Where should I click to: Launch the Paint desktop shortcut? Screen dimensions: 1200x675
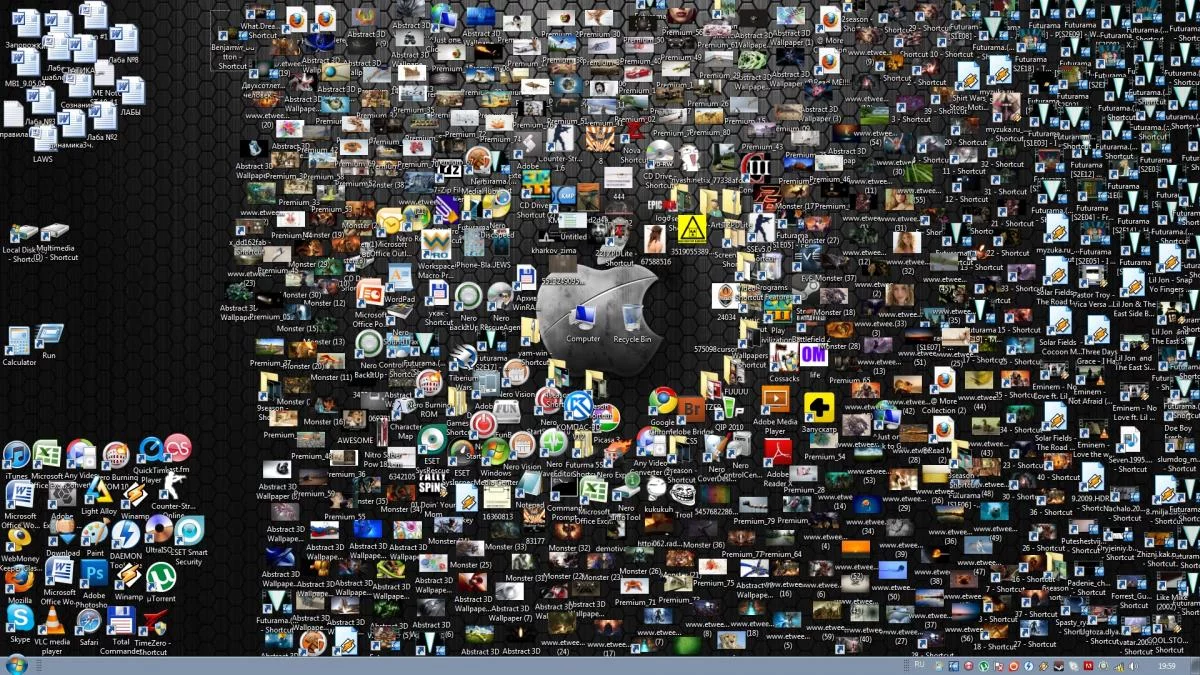coord(96,535)
